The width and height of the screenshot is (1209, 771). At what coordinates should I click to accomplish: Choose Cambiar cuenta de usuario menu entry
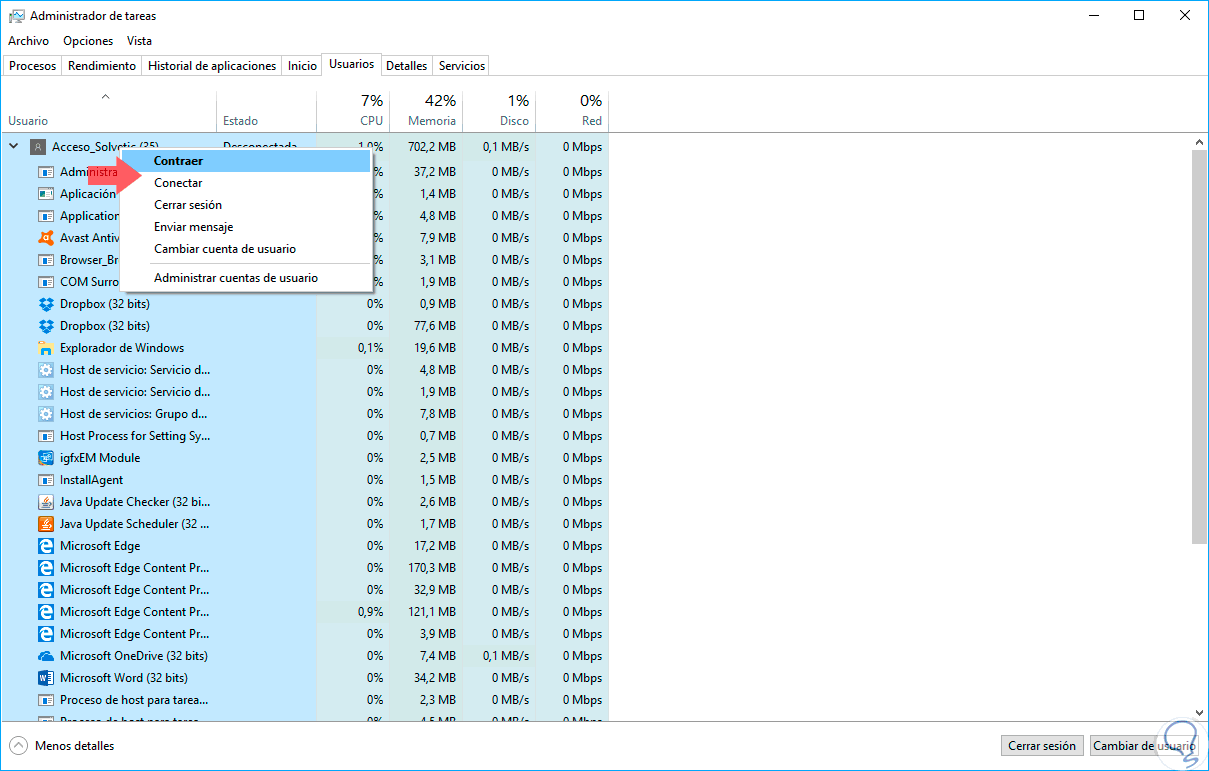pos(246,249)
